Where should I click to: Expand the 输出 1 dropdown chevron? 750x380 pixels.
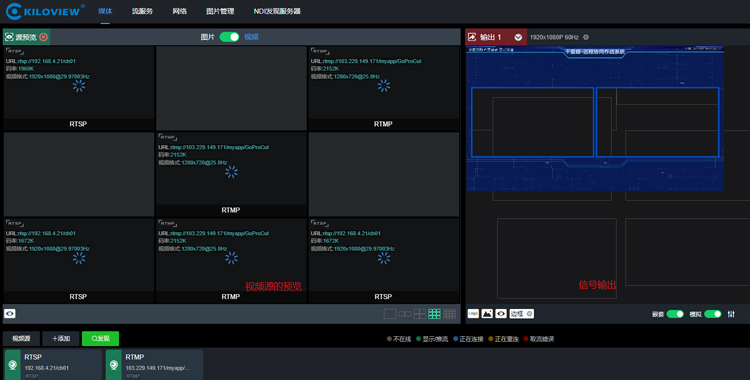pos(518,37)
